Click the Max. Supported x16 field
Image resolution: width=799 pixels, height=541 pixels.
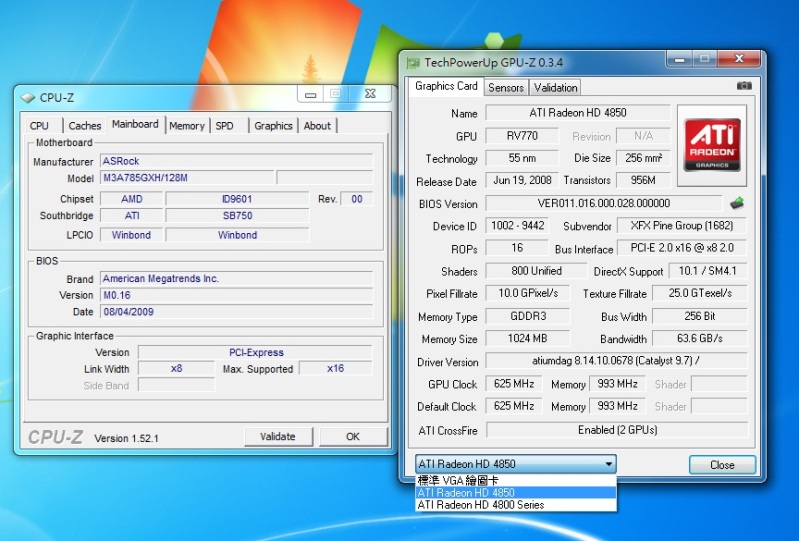pos(336,369)
